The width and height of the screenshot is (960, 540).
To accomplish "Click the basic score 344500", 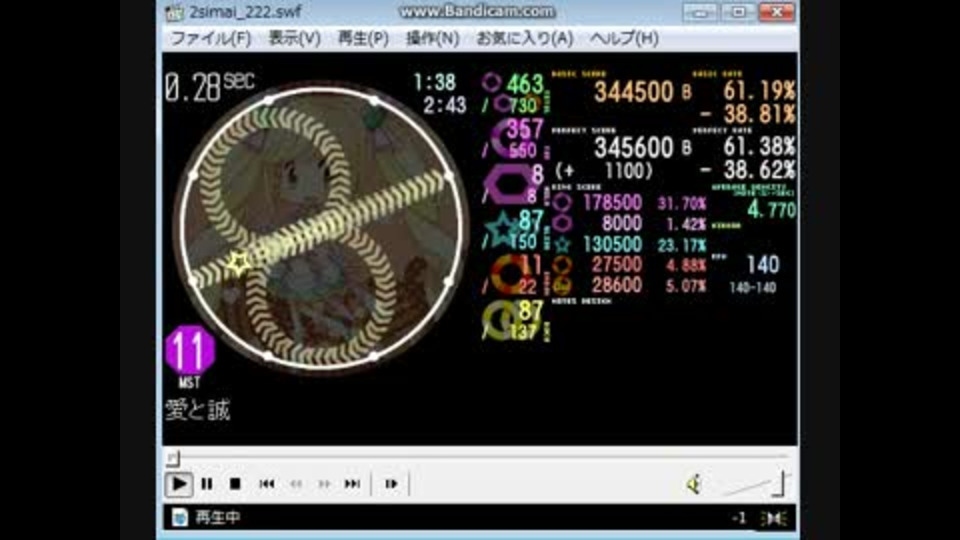I will tap(634, 92).
